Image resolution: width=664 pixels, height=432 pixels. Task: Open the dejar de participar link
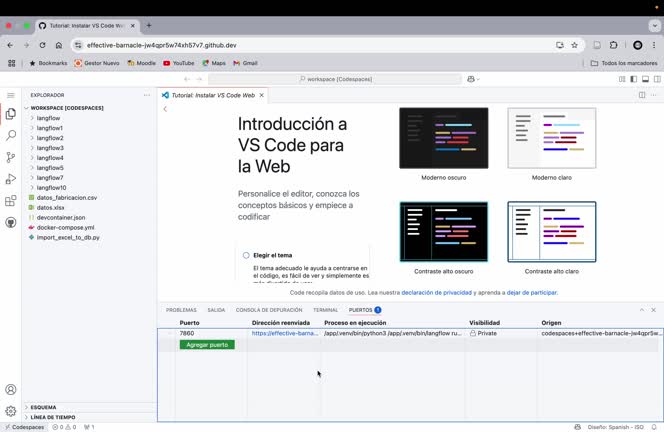click(x=532, y=293)
